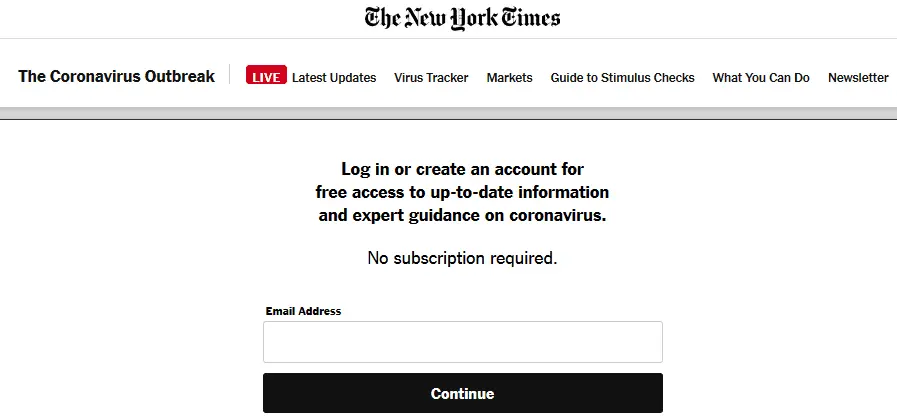Click the word 'Times' in the masthead
Screen dimensions: 897x417
[x=530, y=18]
